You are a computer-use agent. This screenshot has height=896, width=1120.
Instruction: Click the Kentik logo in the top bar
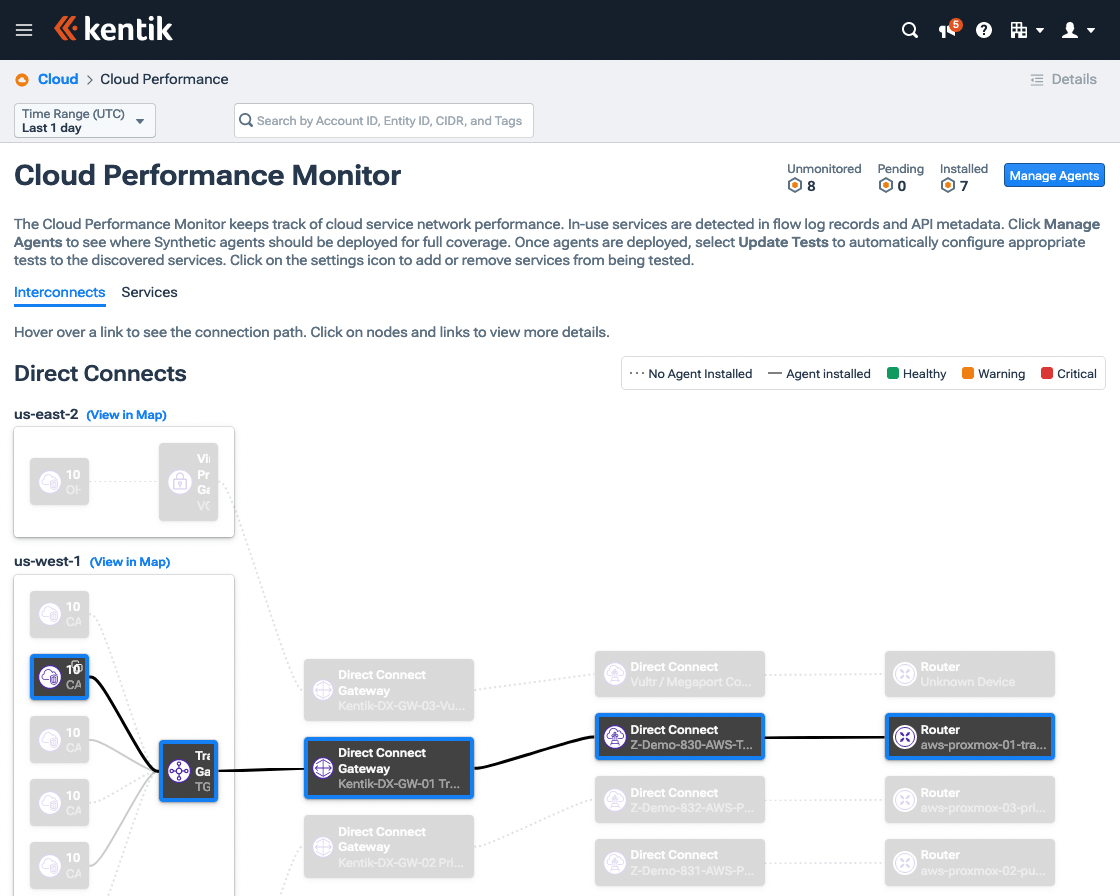(x=113, y=29)
